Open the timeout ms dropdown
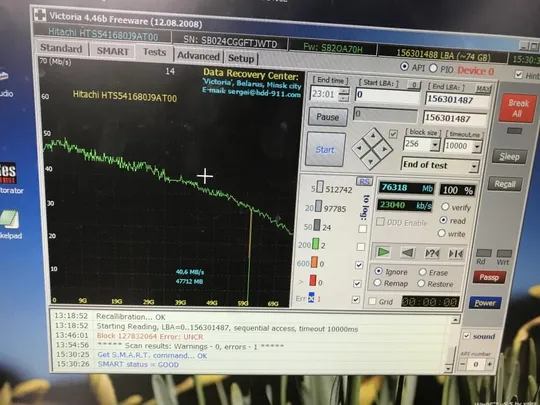 click(477, 147)
